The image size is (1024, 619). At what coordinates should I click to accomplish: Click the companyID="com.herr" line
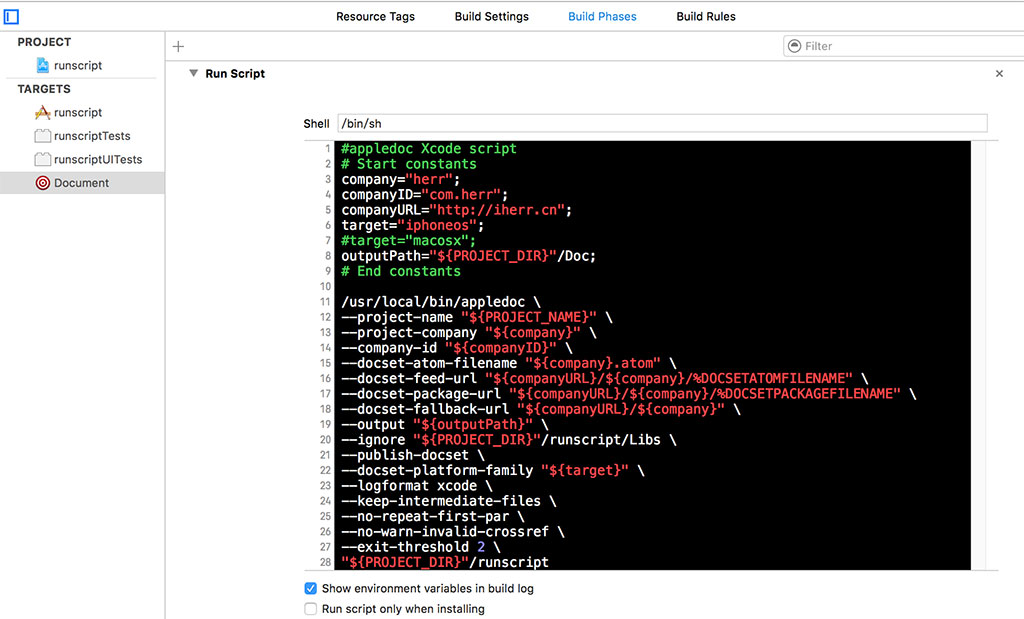tap(424, 195)
